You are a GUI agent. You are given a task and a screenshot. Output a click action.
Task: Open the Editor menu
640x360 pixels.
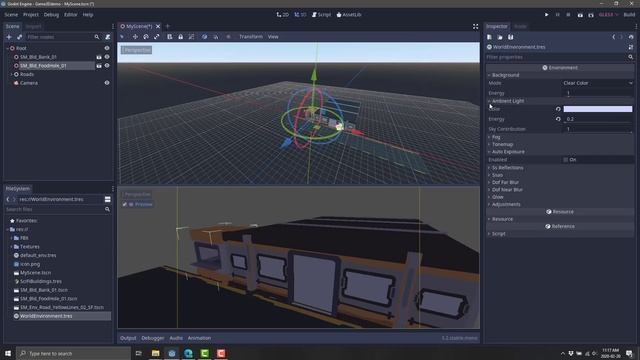click(70, 15)
